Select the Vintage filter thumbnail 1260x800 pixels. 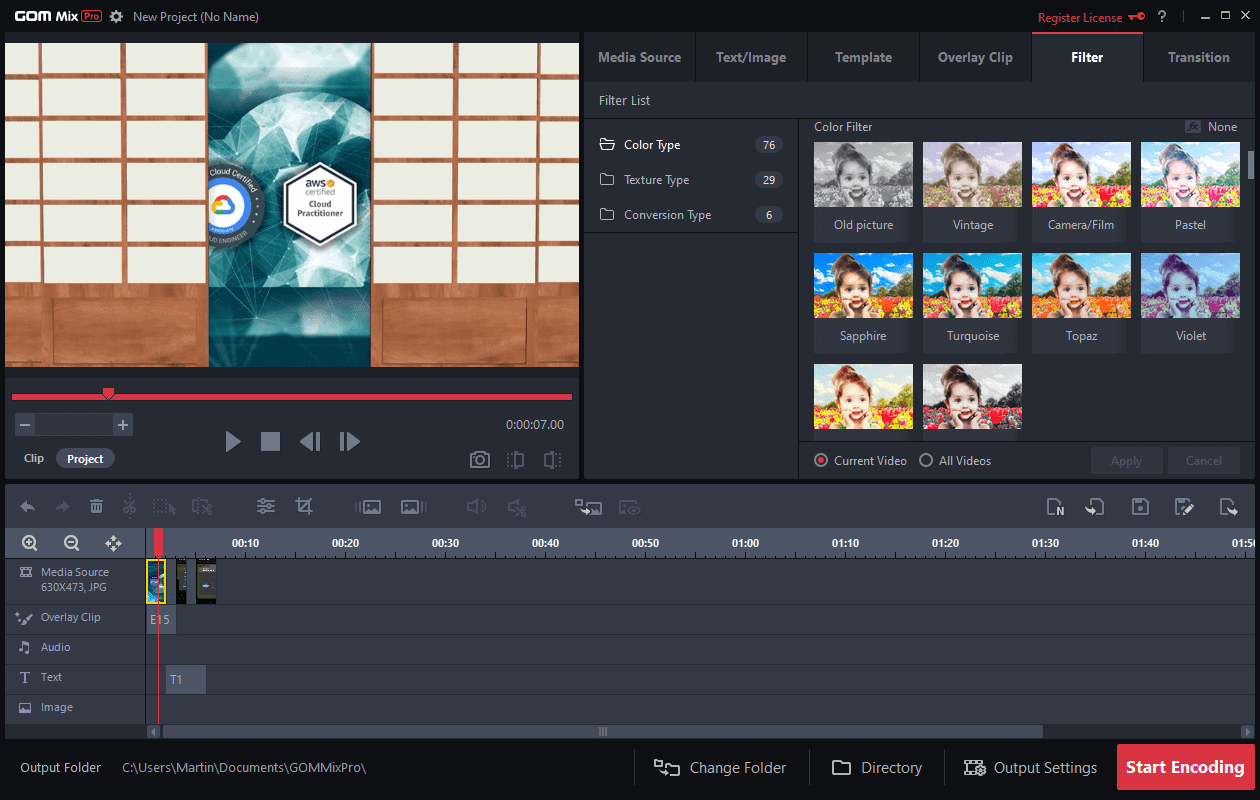[972, 190]
